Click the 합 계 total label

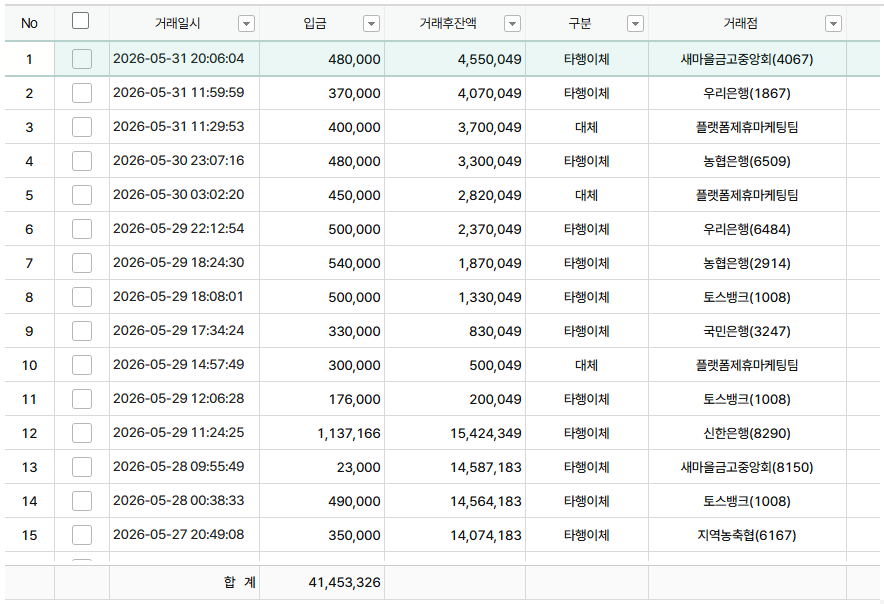coord(240,582)
